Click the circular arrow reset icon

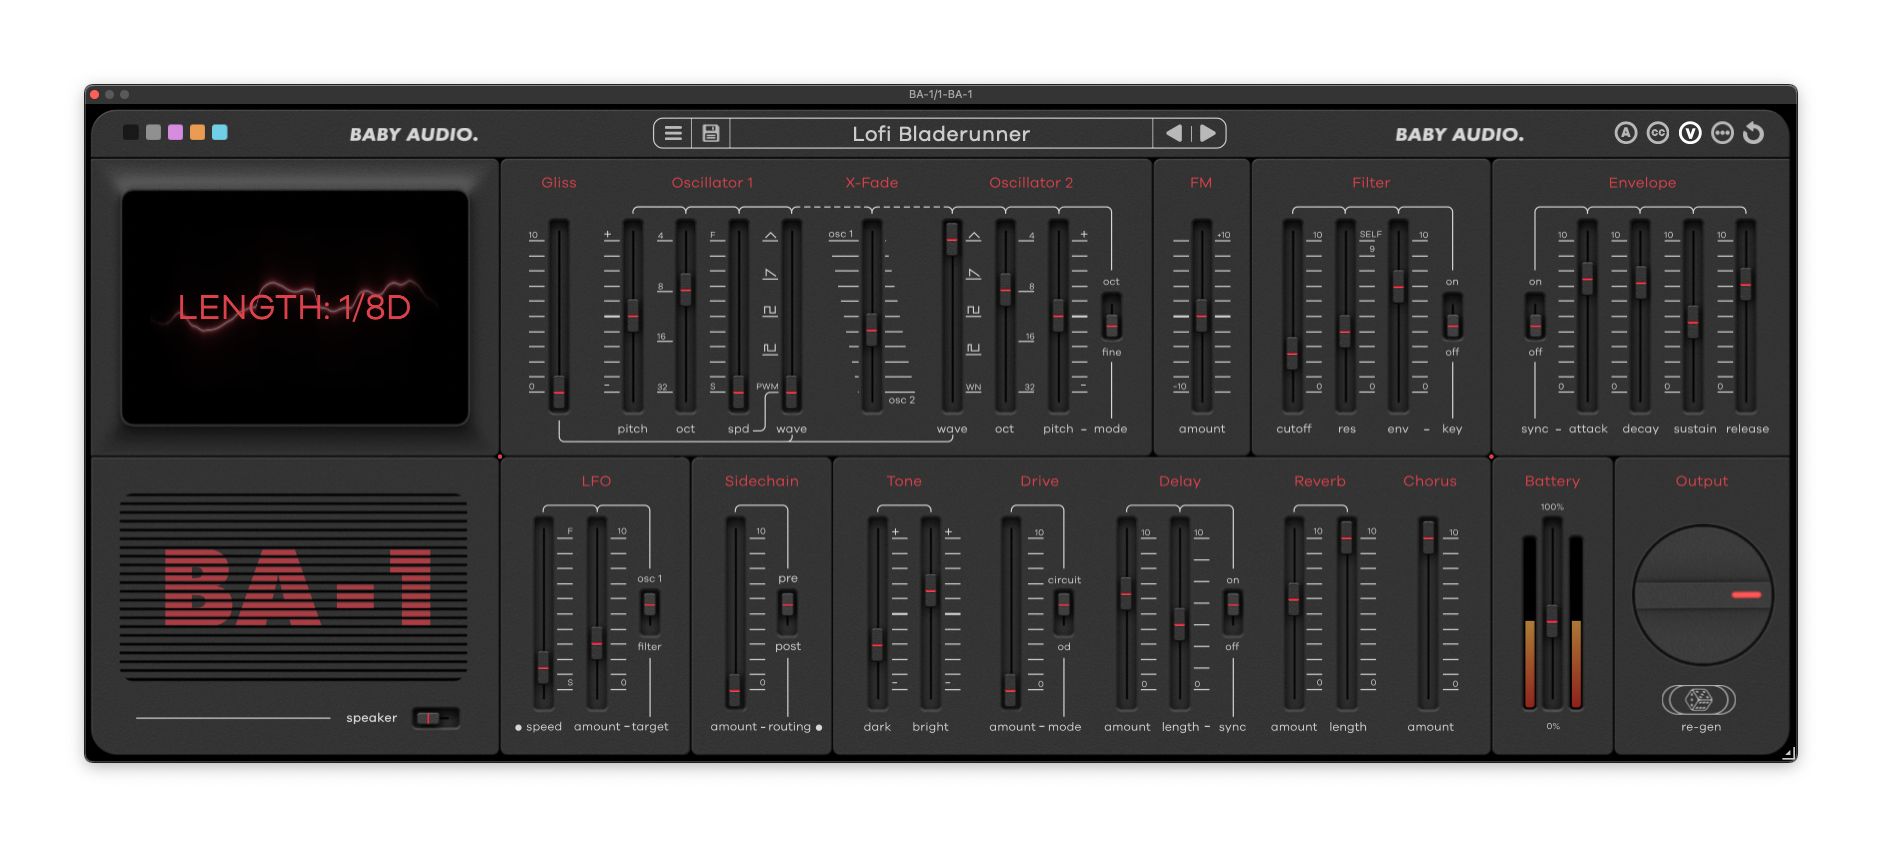click(1754, 133)
